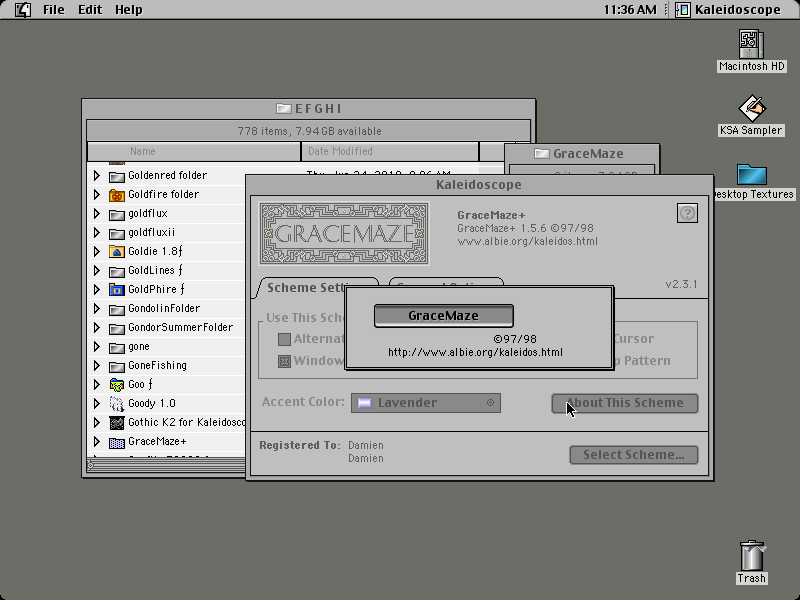Select the Goo ƒ folder icon

coord(117,385)
